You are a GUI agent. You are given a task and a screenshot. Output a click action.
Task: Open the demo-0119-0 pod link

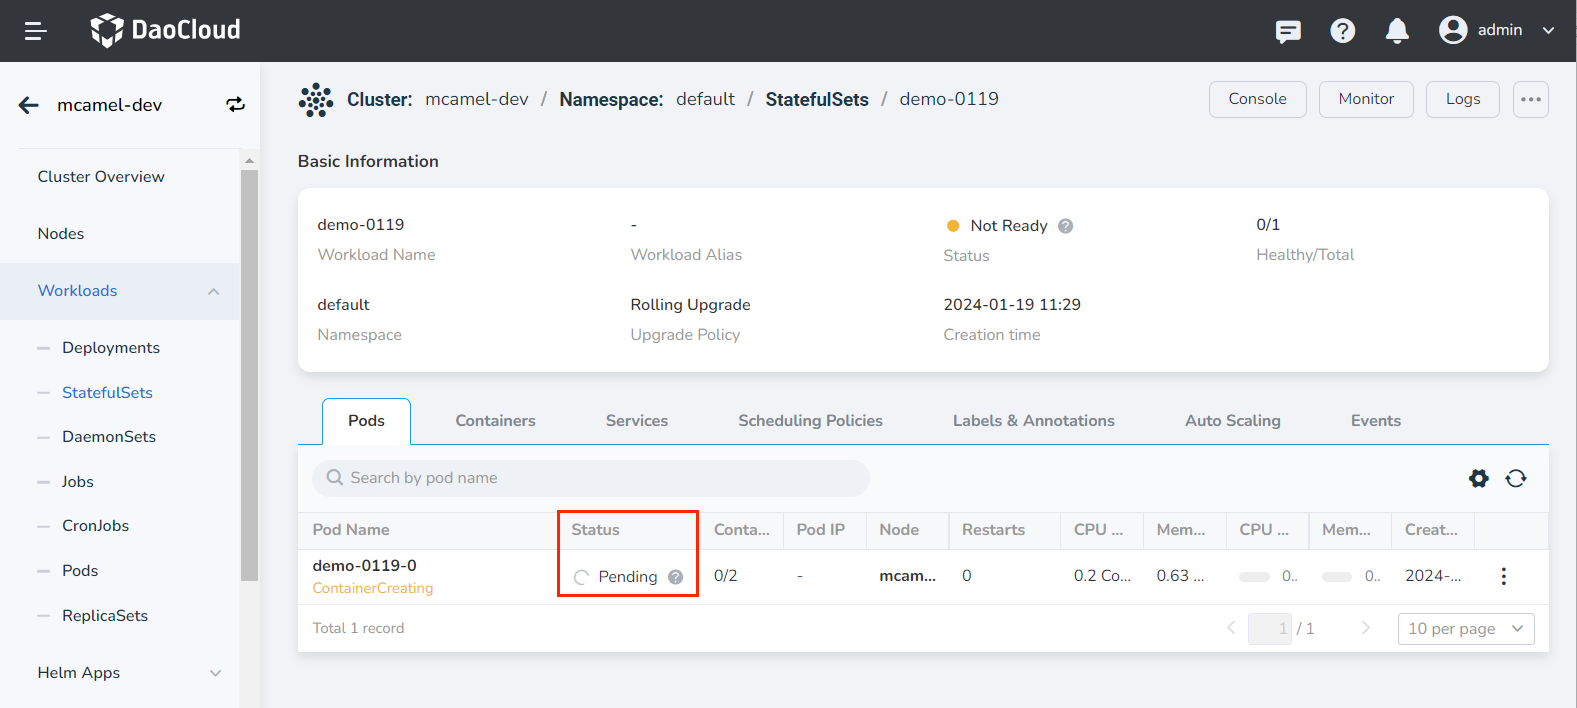click(364, 565)
